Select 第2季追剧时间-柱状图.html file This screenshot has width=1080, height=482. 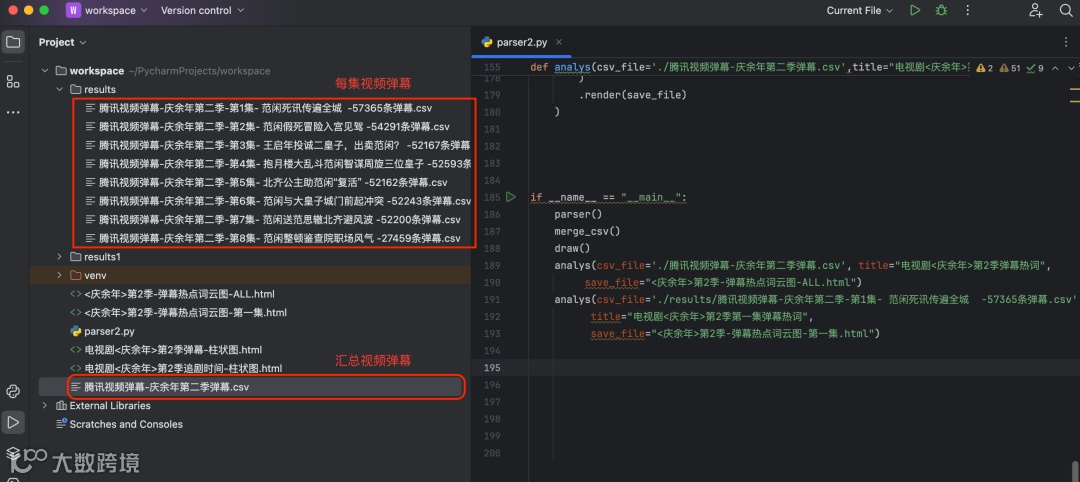click(176, 368)
